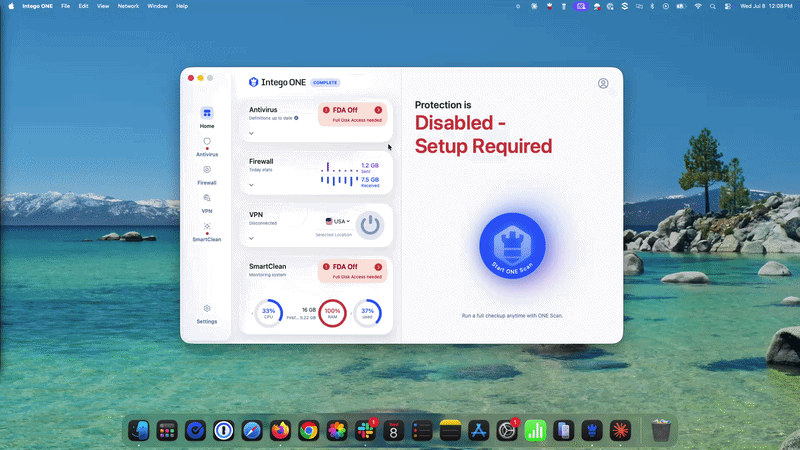
Task: Open the Apple menu
Action: pos(11,6)
